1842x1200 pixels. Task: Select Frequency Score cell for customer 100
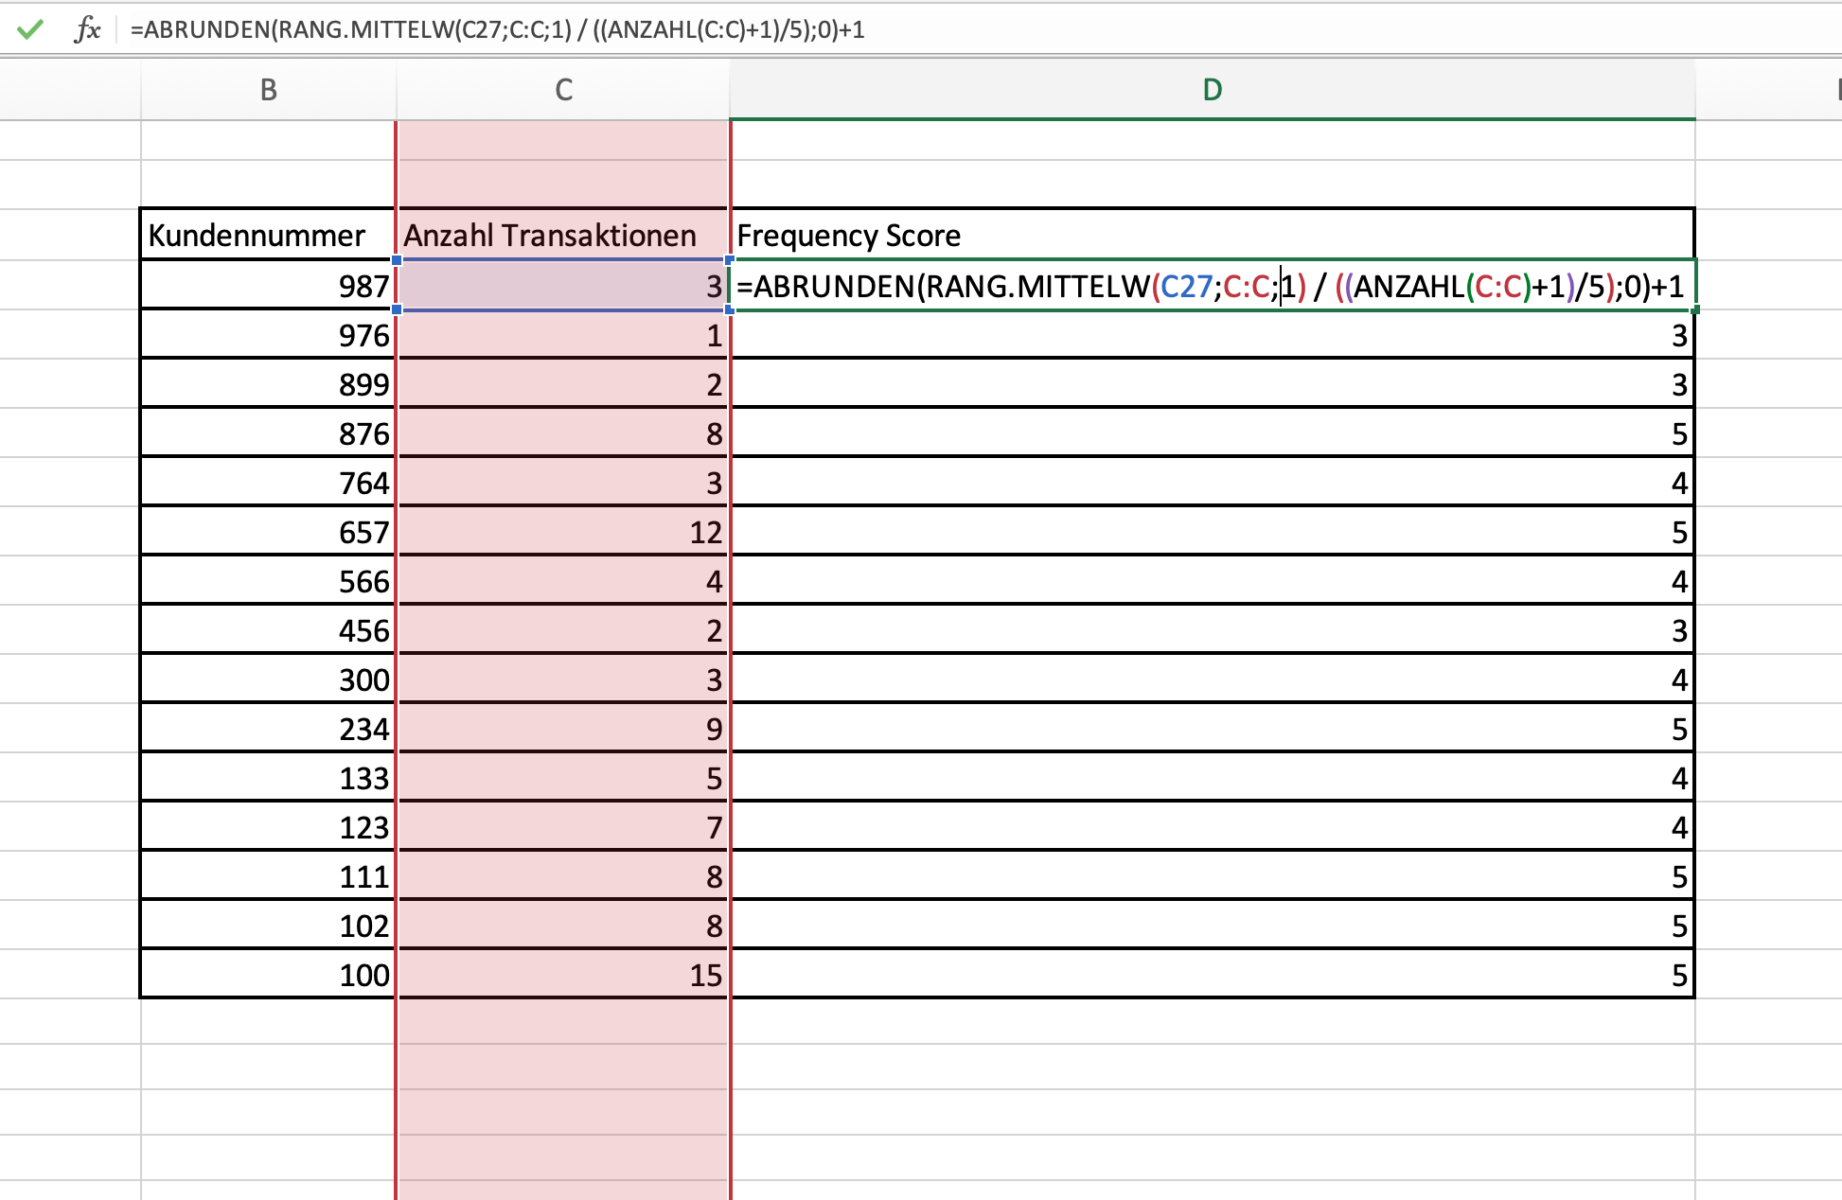(x=1211, y=975)
